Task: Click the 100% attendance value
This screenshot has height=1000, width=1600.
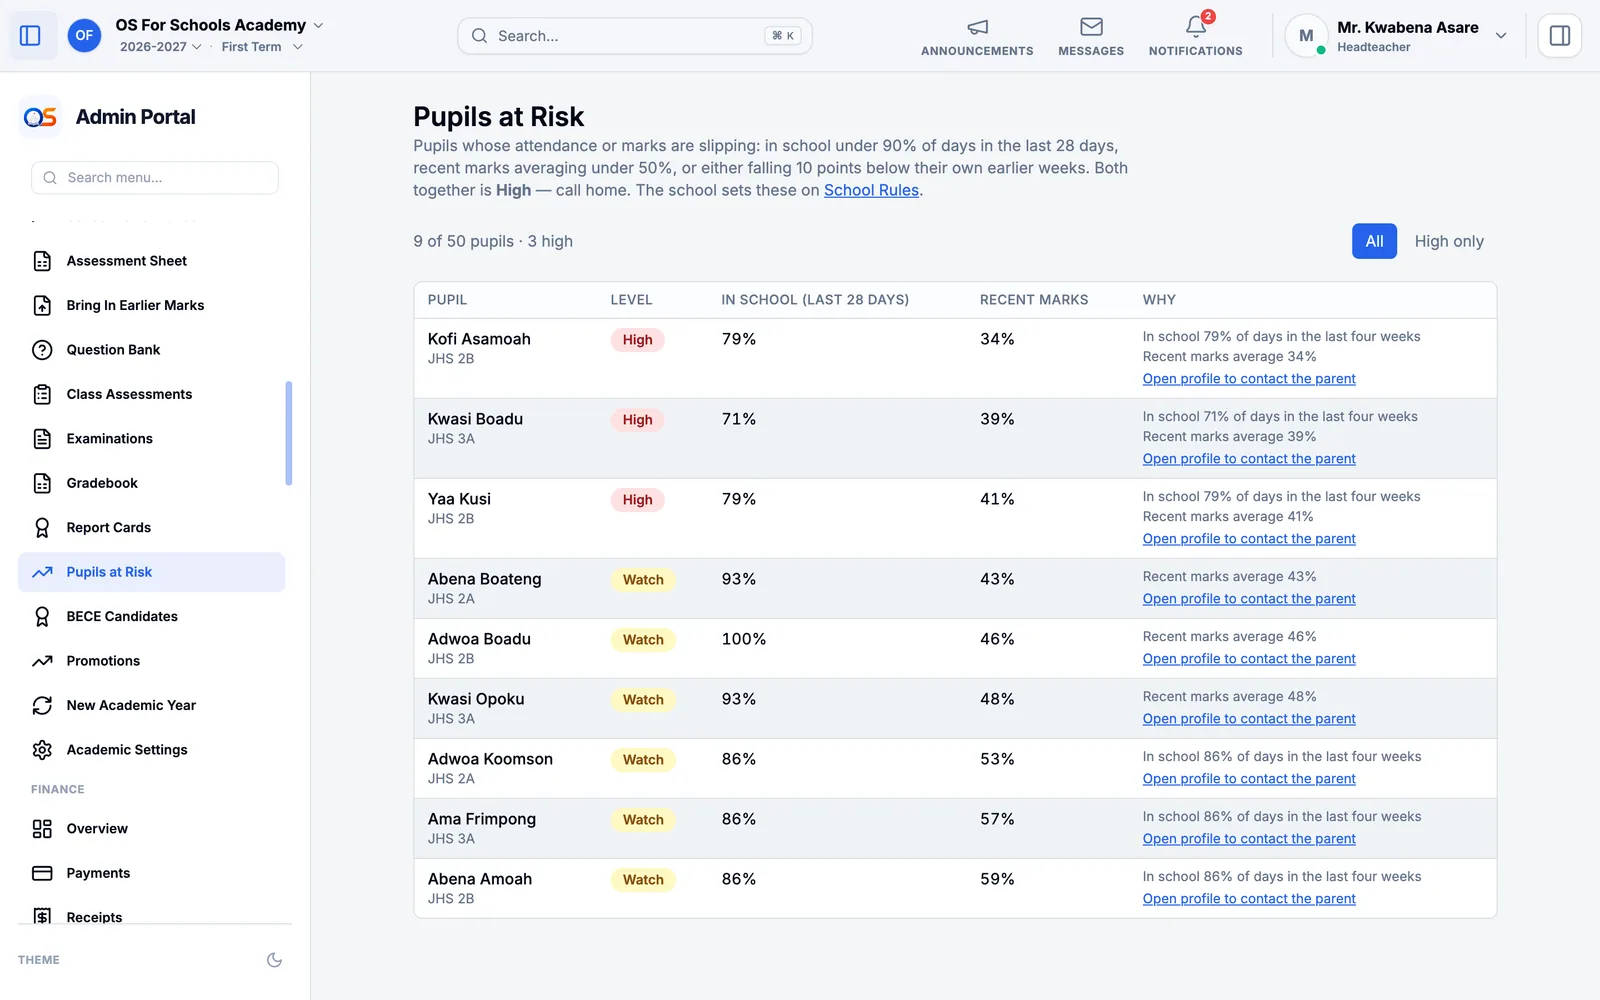Action: pos(744,639)
